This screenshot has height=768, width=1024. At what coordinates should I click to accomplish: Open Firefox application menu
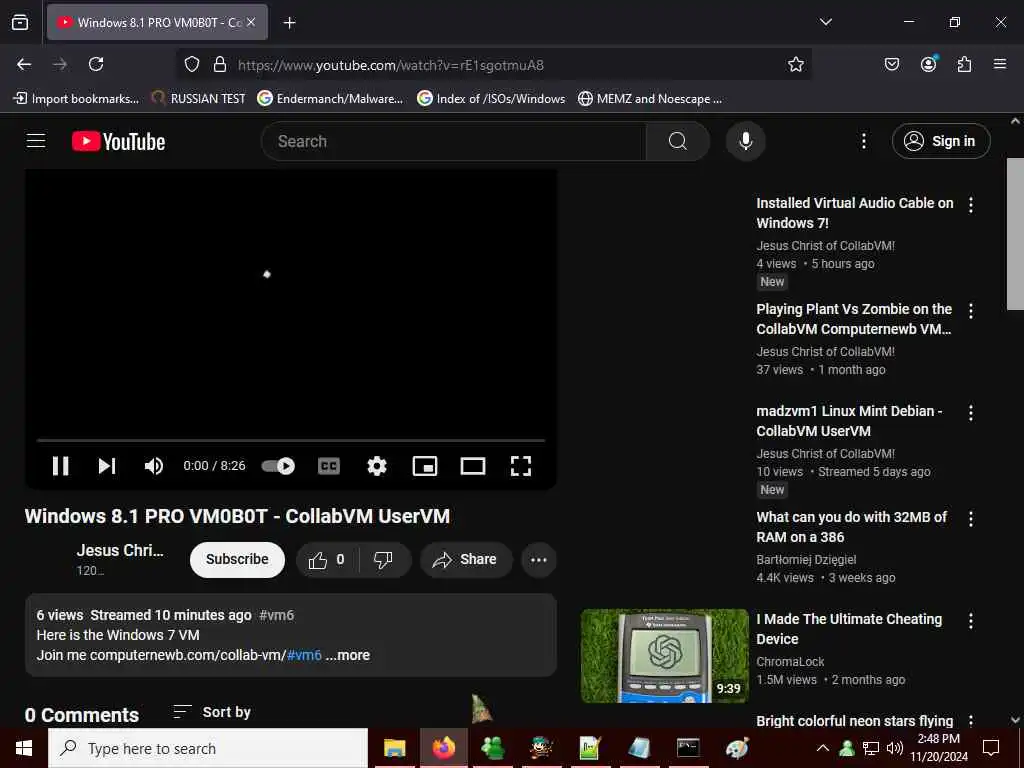1000,64
